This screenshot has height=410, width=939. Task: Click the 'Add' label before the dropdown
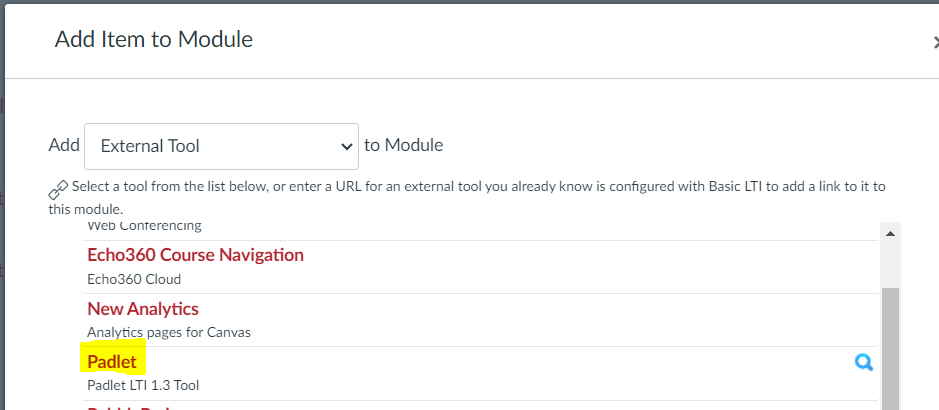tap(64, 145)
